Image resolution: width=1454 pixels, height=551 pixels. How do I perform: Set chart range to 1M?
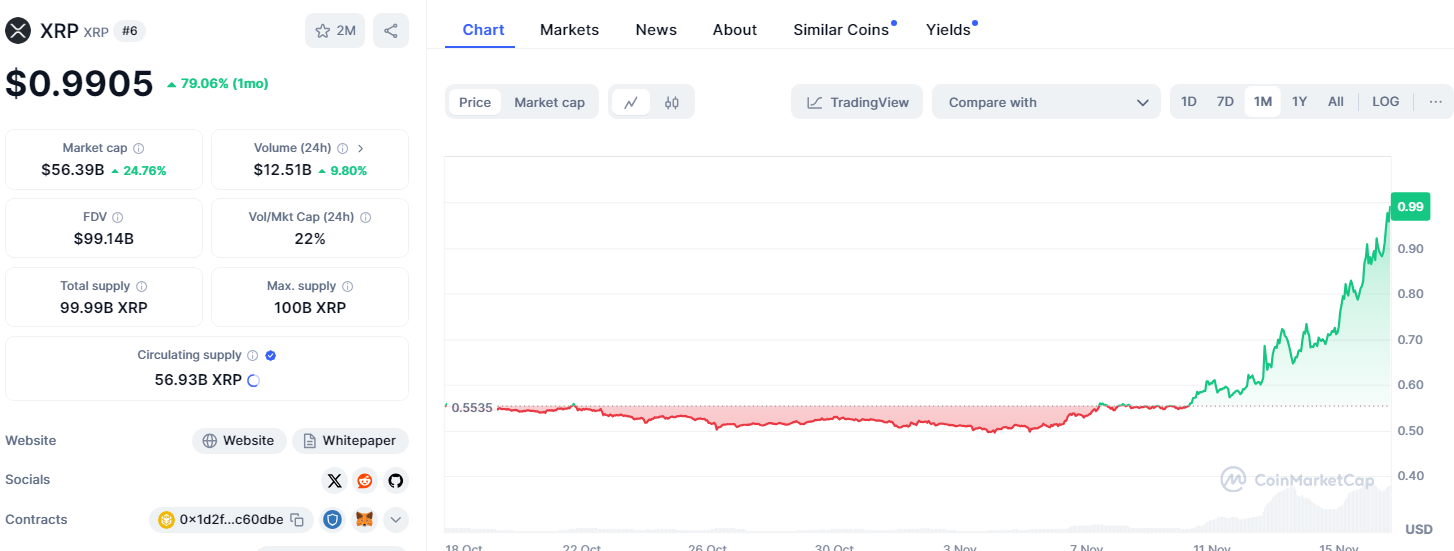point(1263,102)
